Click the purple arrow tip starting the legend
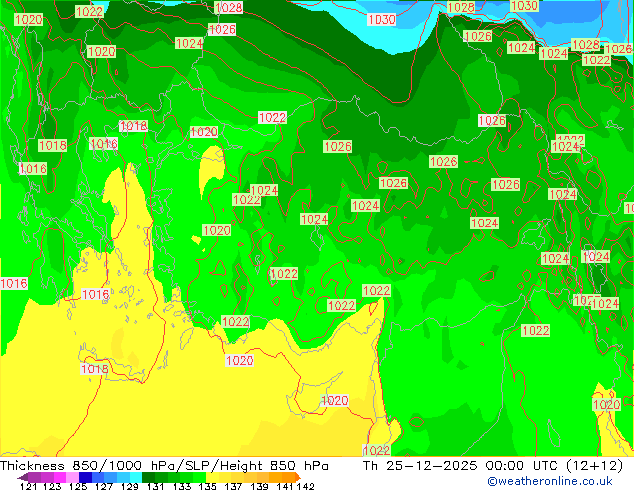 pyautogui.click(x=22, y=477)
